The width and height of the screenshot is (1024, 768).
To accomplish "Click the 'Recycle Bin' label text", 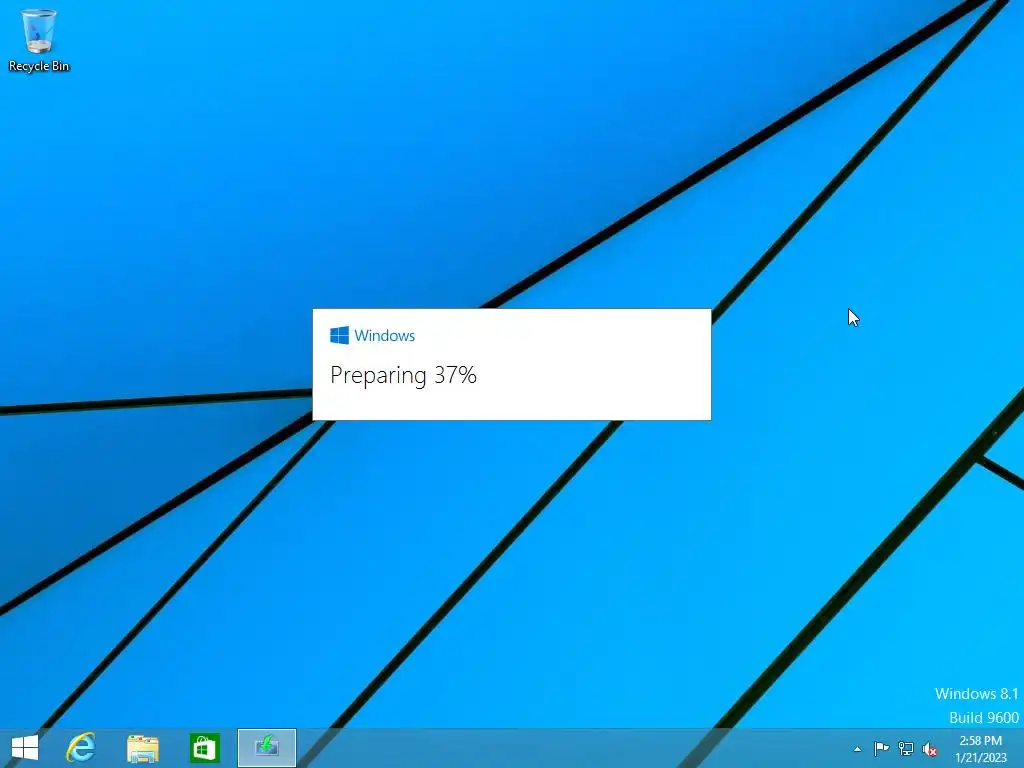I will click(39, 66).
